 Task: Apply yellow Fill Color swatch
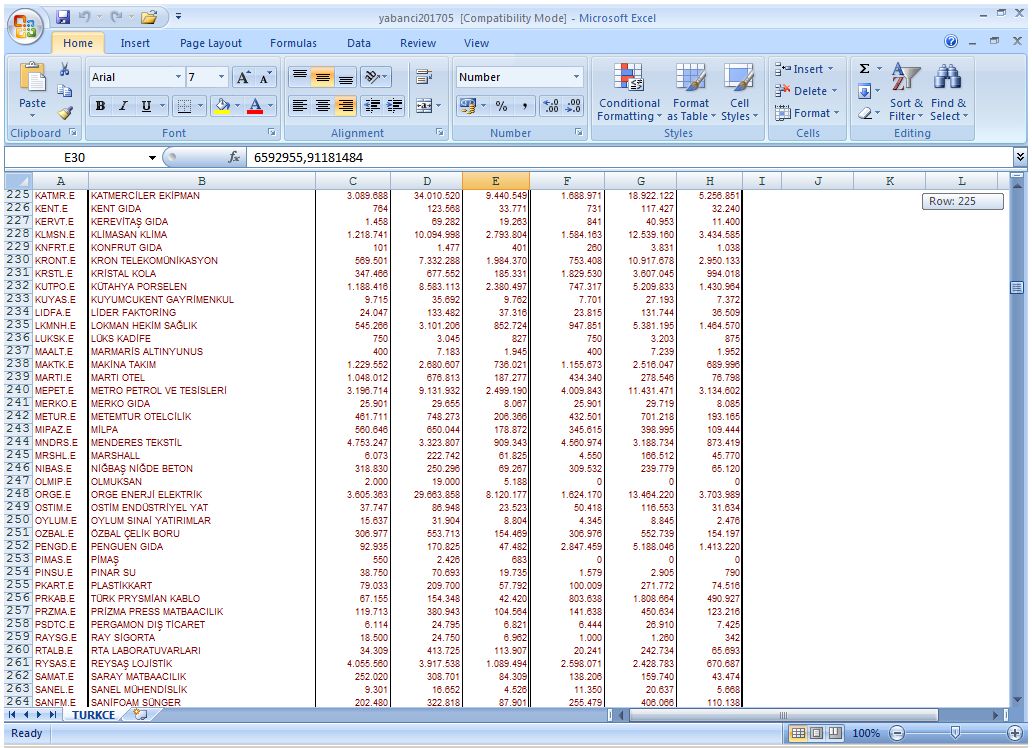222,105
